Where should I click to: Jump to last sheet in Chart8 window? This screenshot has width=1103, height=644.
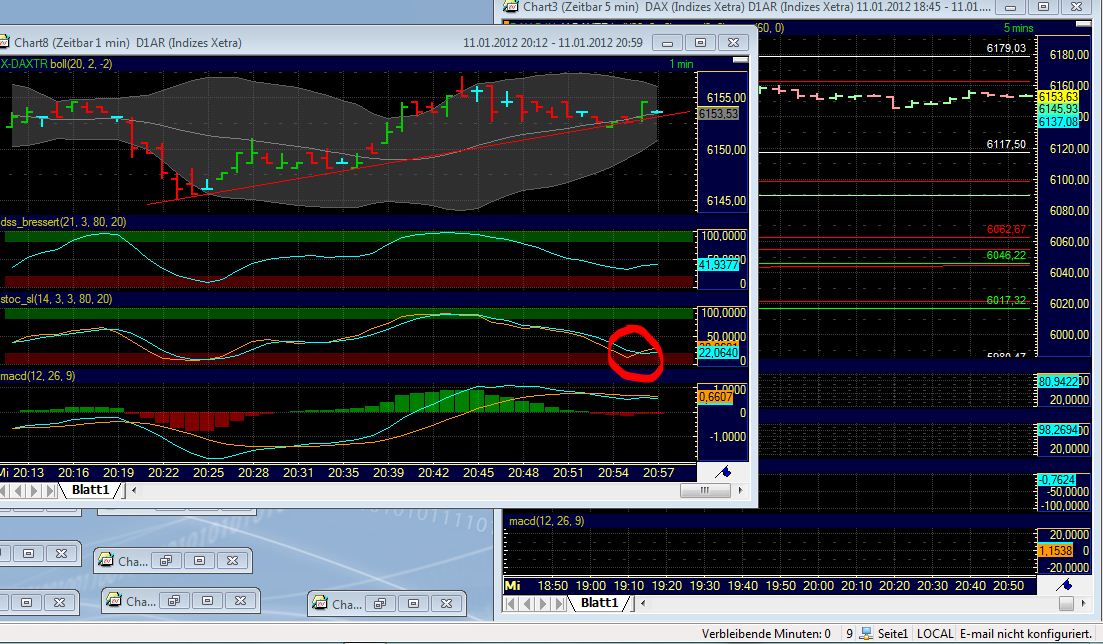(x=51, y=491)
